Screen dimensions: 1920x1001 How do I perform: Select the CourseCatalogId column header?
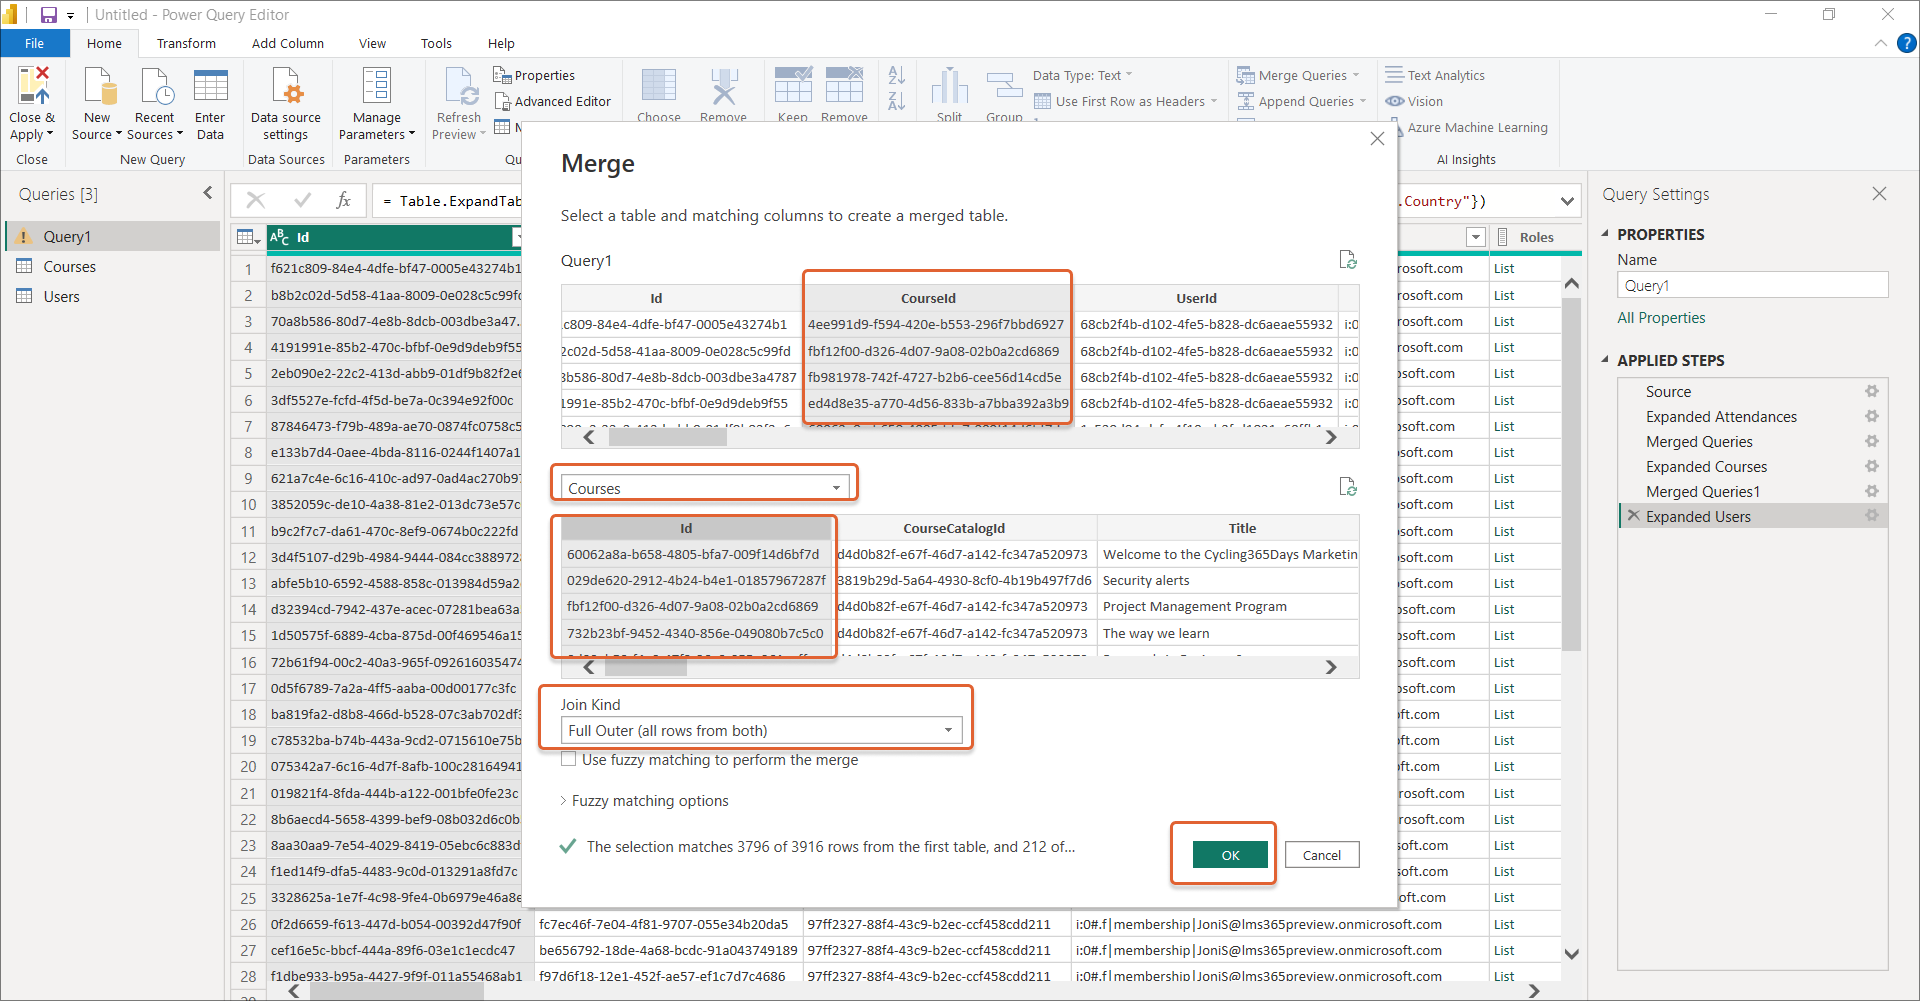953,528
